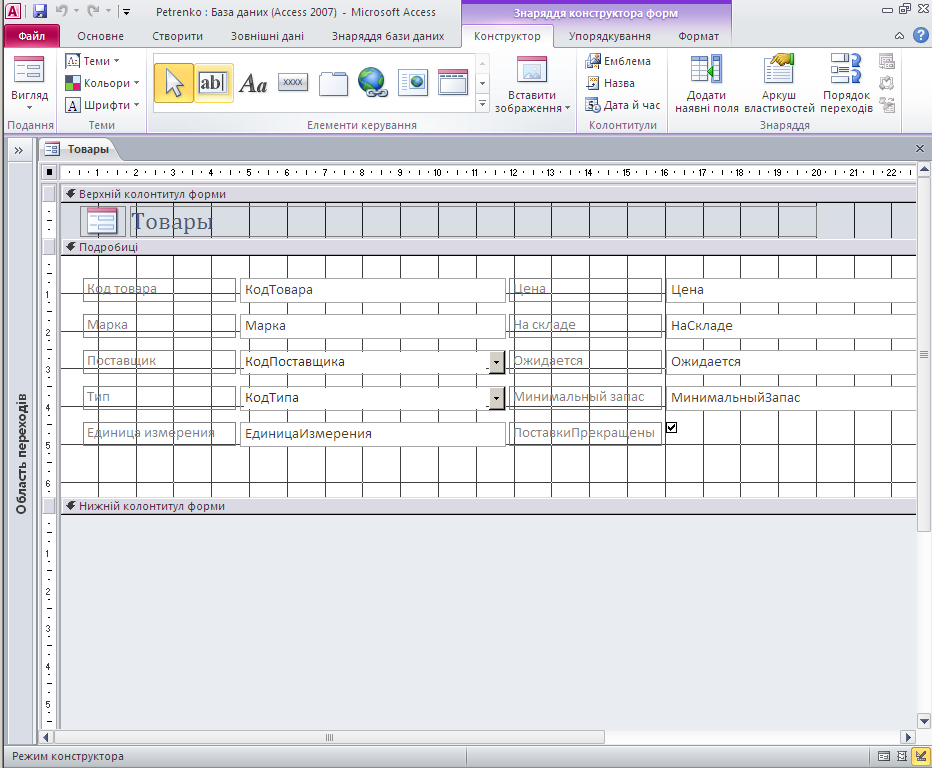Choose the Button control in gallery
The height and width of the screenshot is (768, 932).
point(293,83)
